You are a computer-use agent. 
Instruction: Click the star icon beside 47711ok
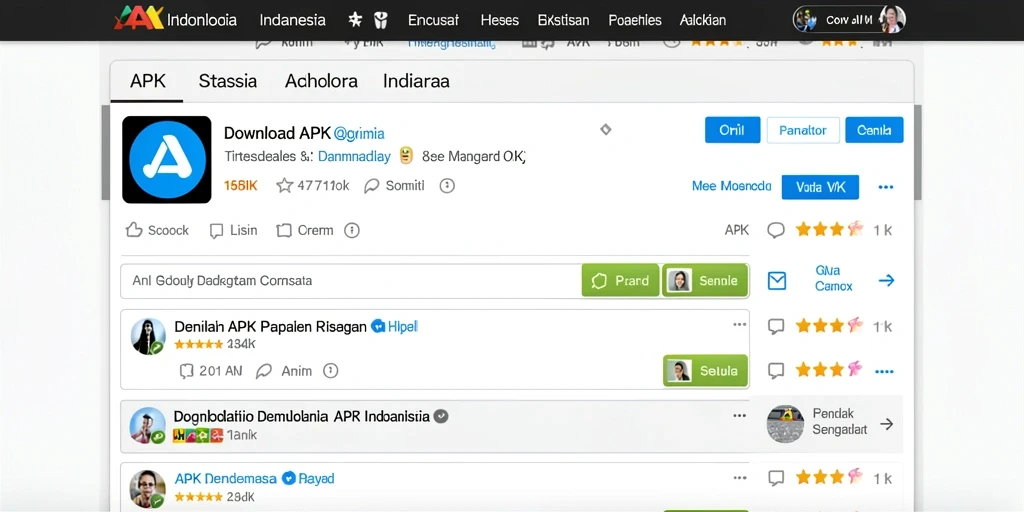tap(285, 186)
